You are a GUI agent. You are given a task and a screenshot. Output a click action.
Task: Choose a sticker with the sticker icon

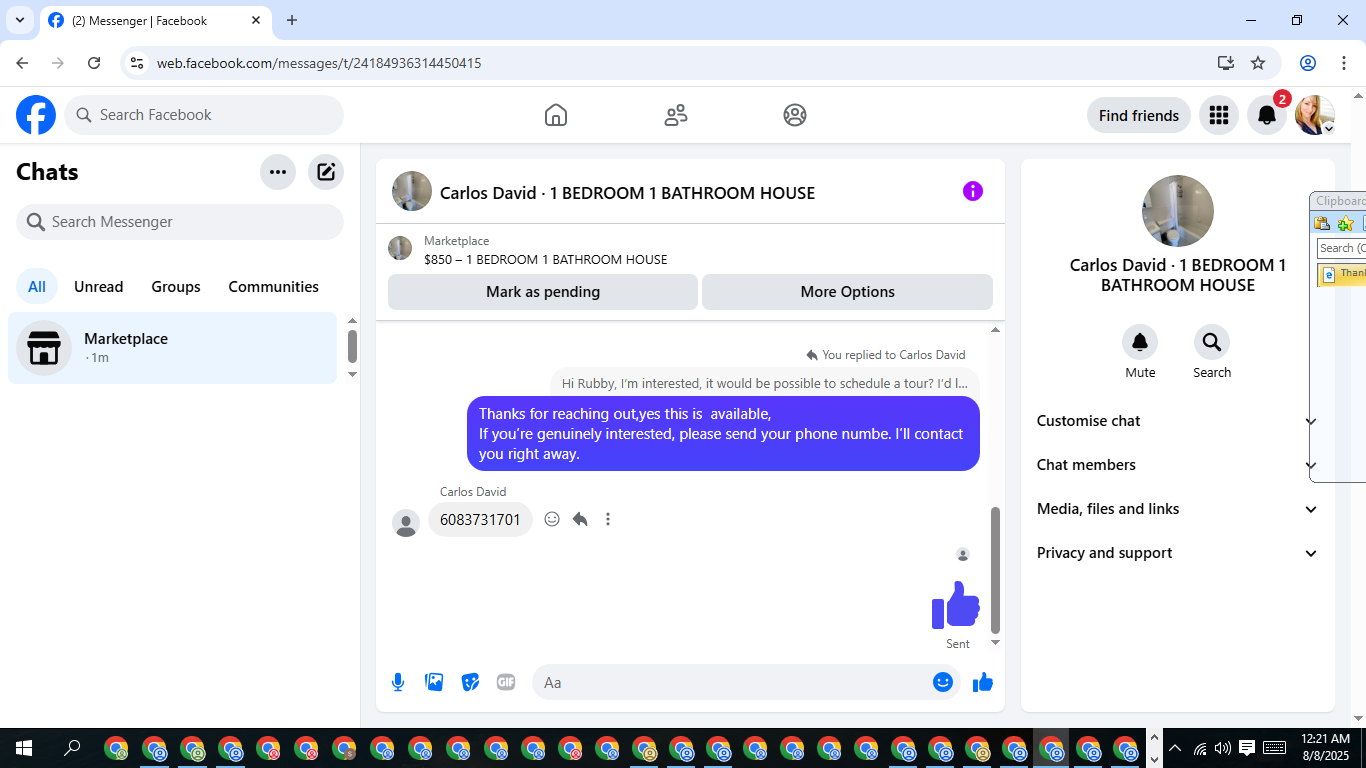coord(470,682)
